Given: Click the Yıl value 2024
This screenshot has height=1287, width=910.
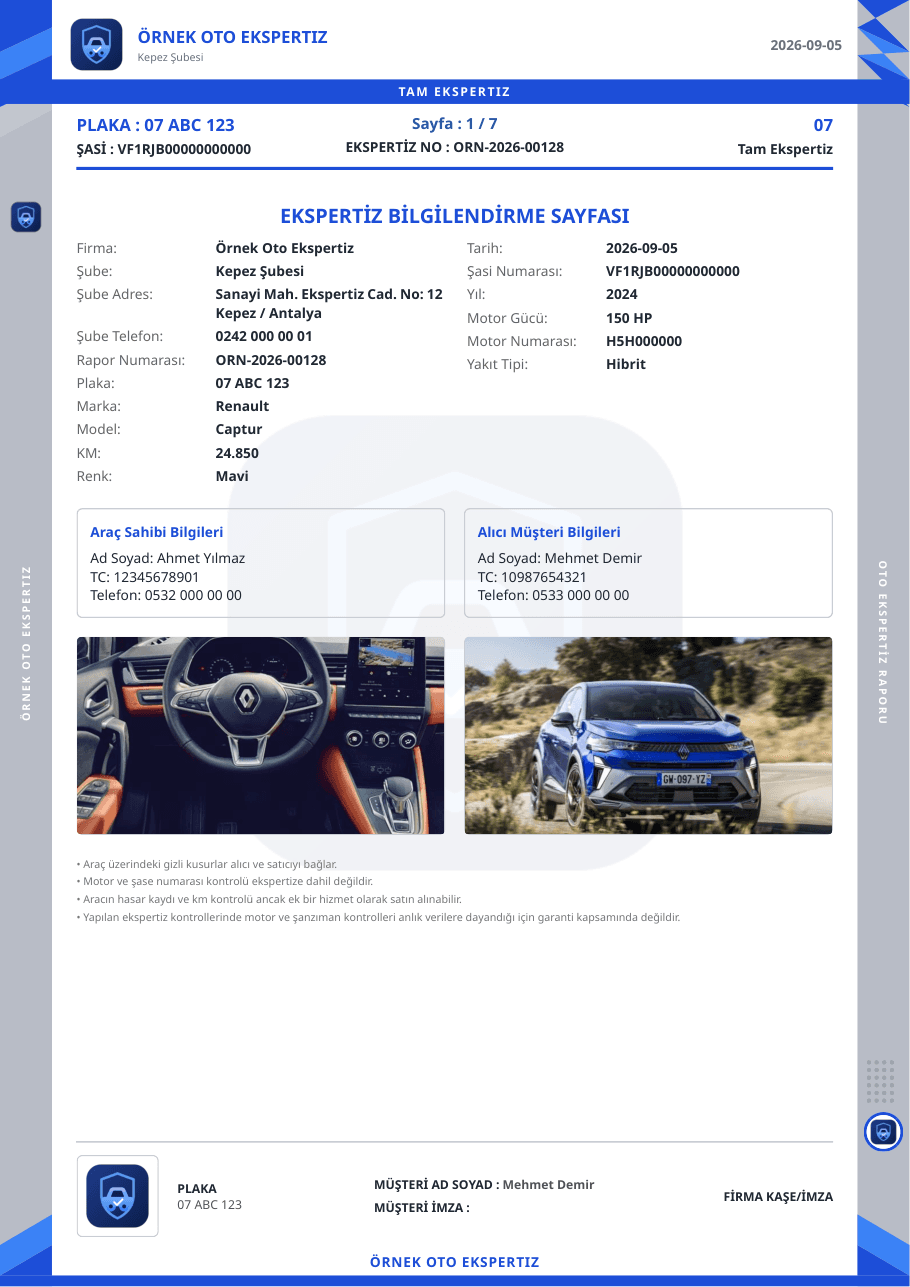Looking at the screenshot, I should click(622, 294).
